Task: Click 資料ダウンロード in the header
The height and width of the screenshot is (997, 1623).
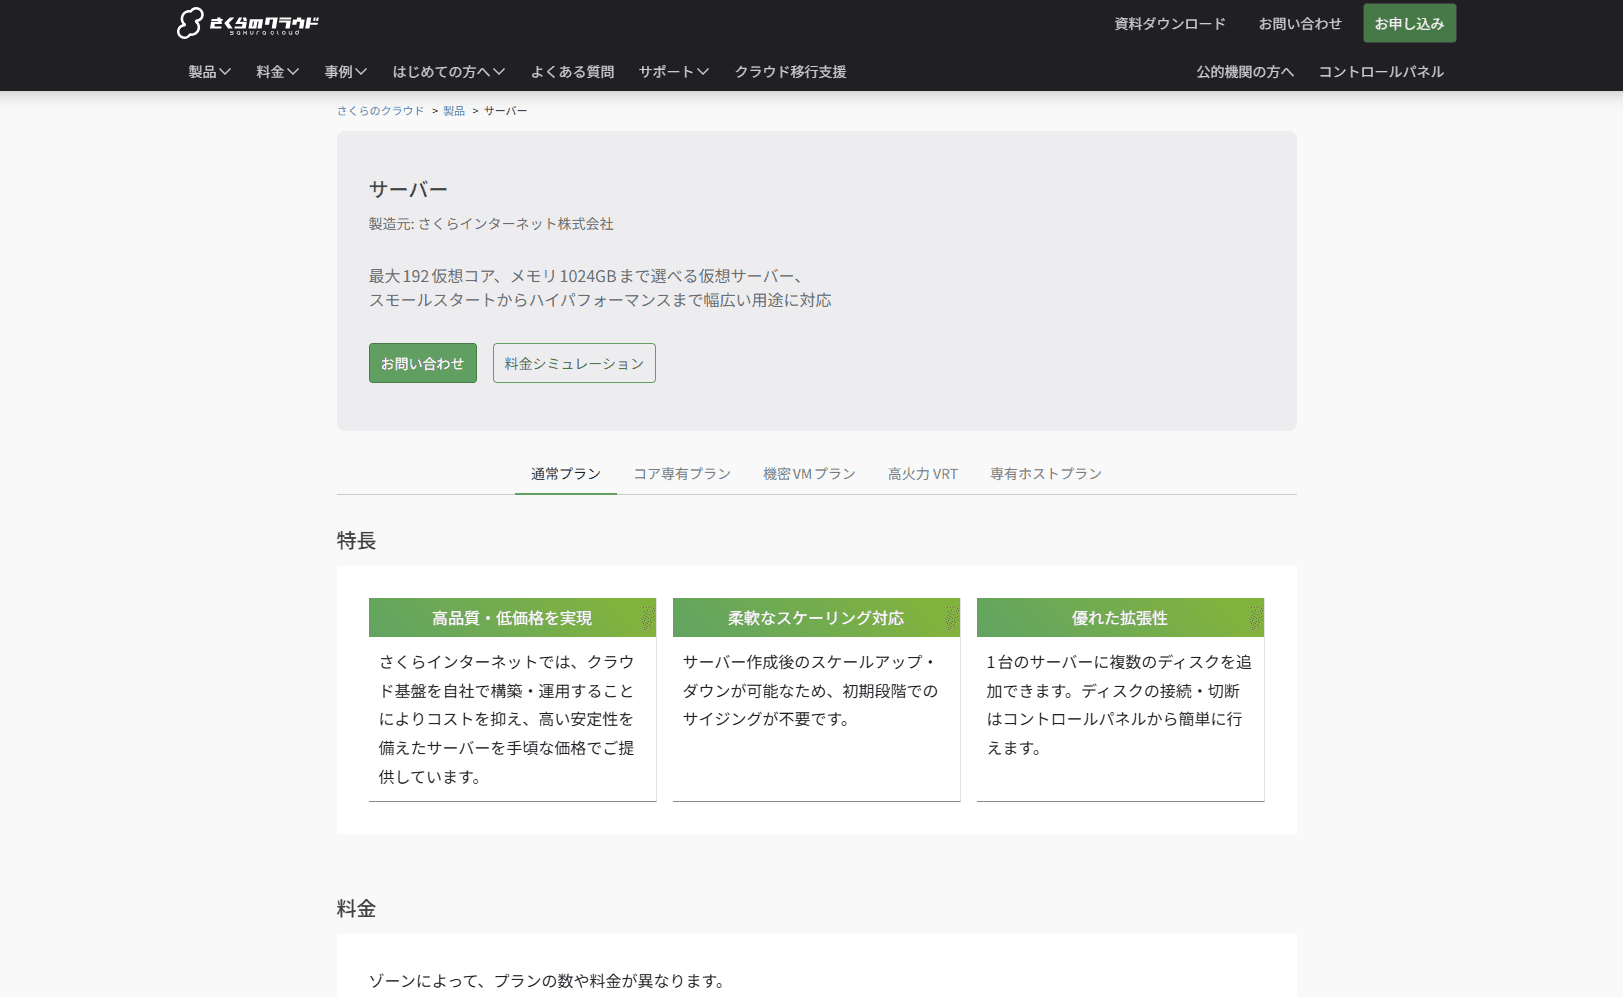Action: click(x=1170, y=24)
